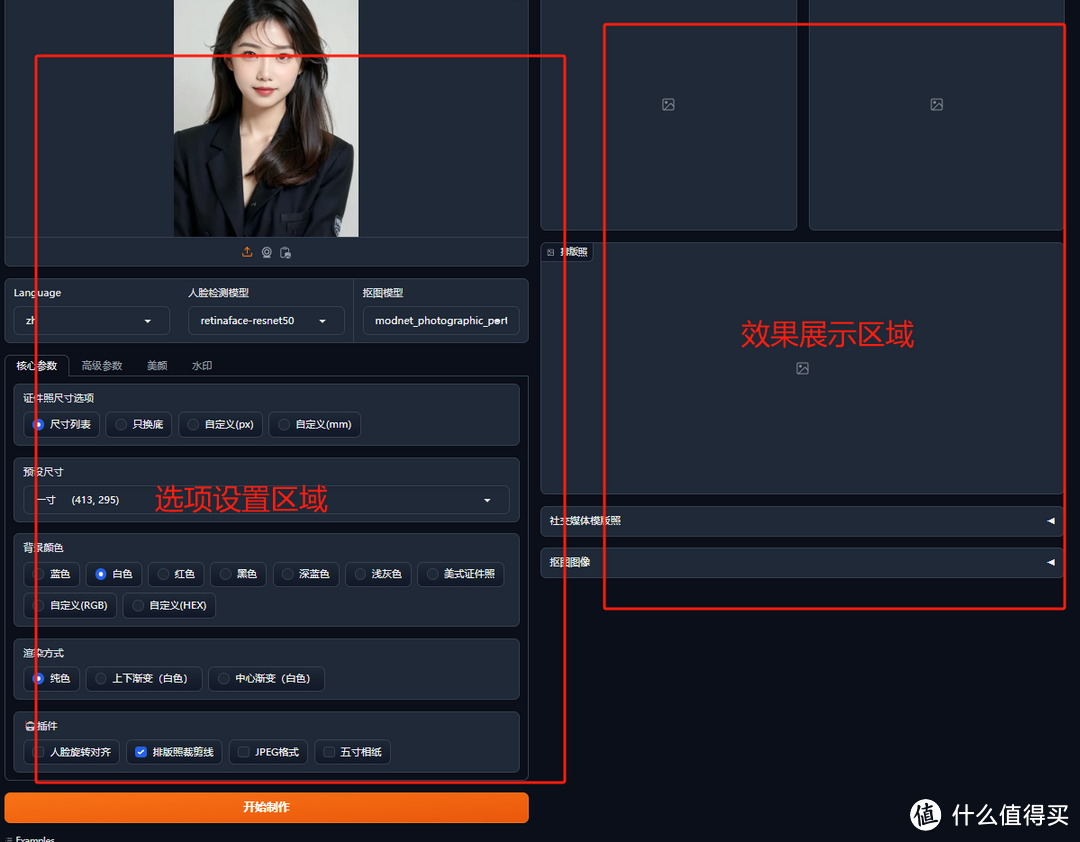Click the orange upload photo icon
1080x842 pixels.
(x=246, y=252)
